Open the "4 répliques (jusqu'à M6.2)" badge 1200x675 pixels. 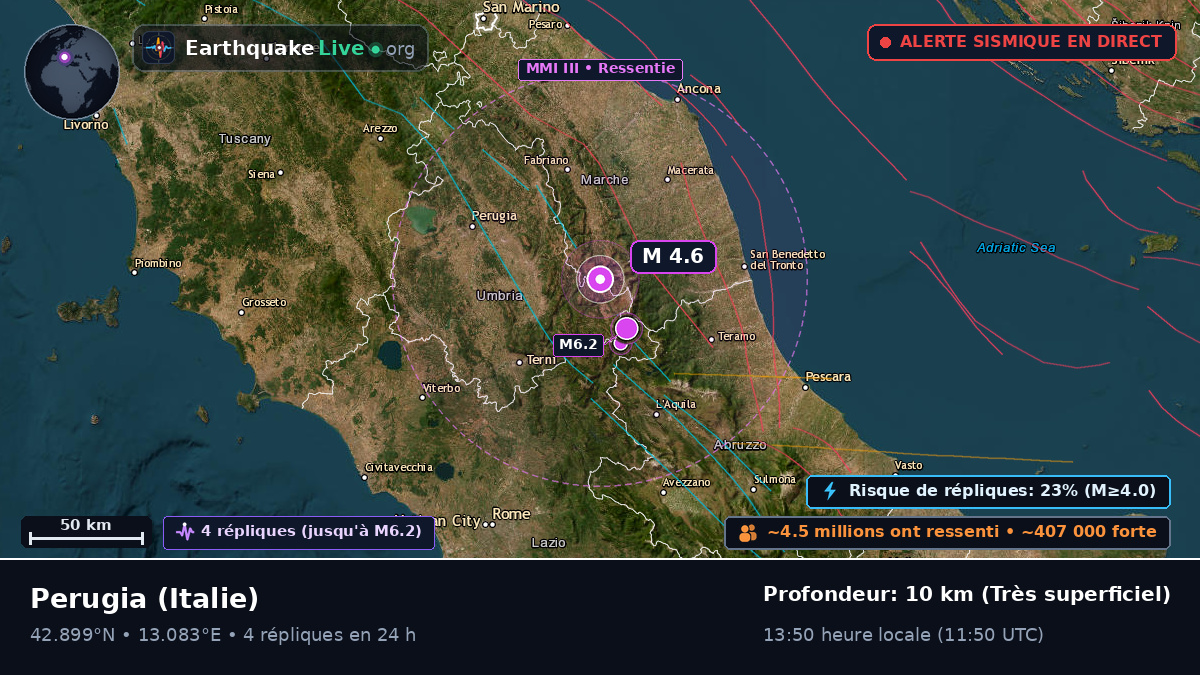(299, 532)
